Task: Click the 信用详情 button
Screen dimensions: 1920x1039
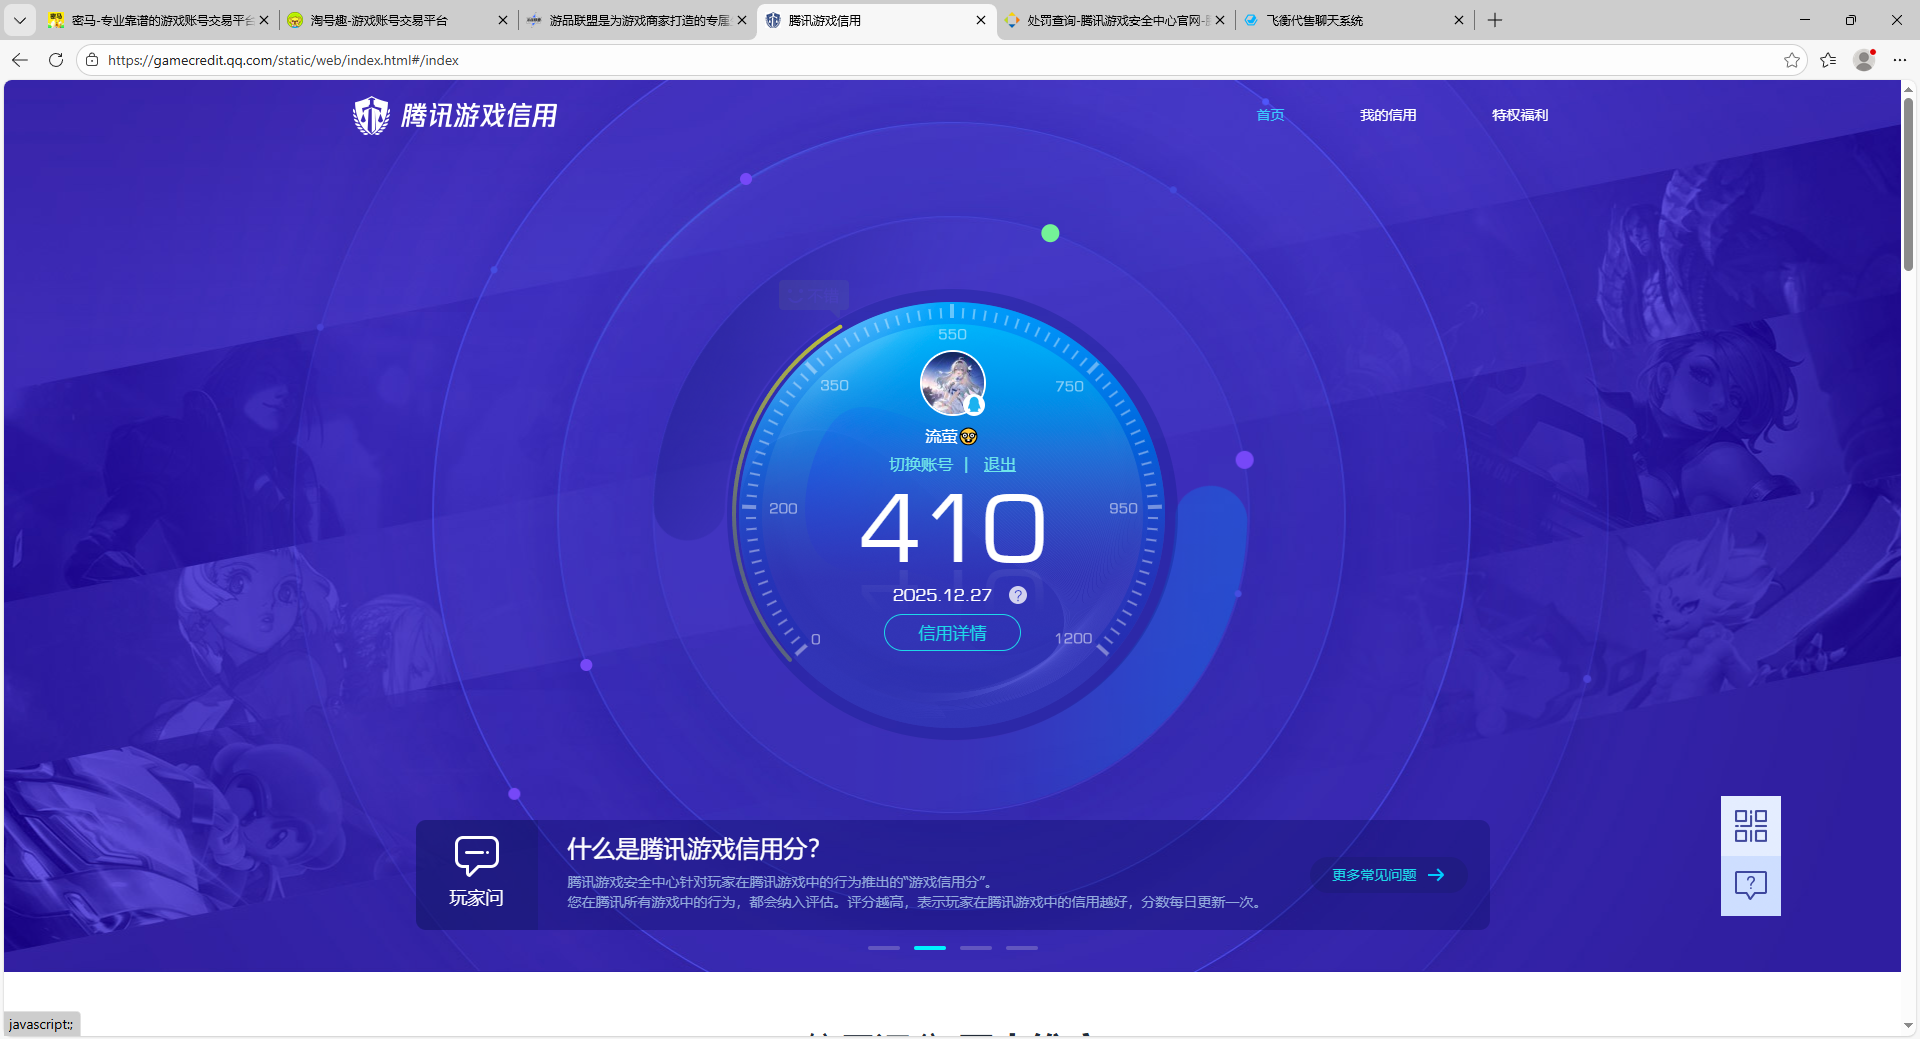Action: pyautogui.click(x=951, y=633)
